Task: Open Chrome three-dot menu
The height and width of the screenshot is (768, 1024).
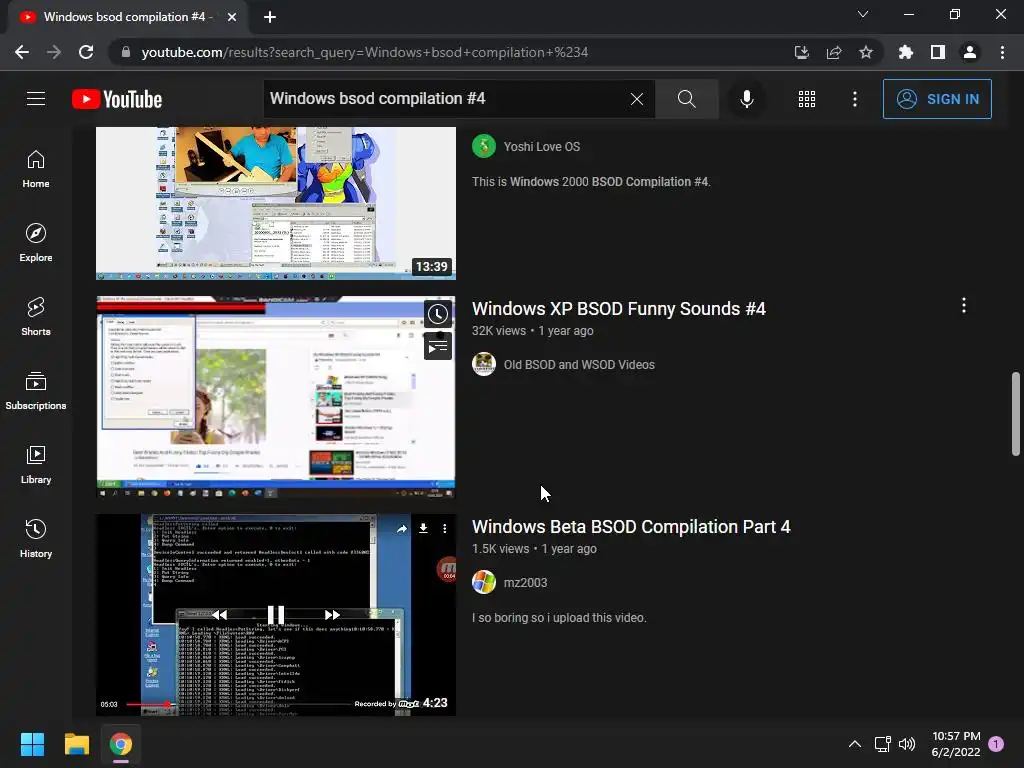Action: click(1002, 52)
